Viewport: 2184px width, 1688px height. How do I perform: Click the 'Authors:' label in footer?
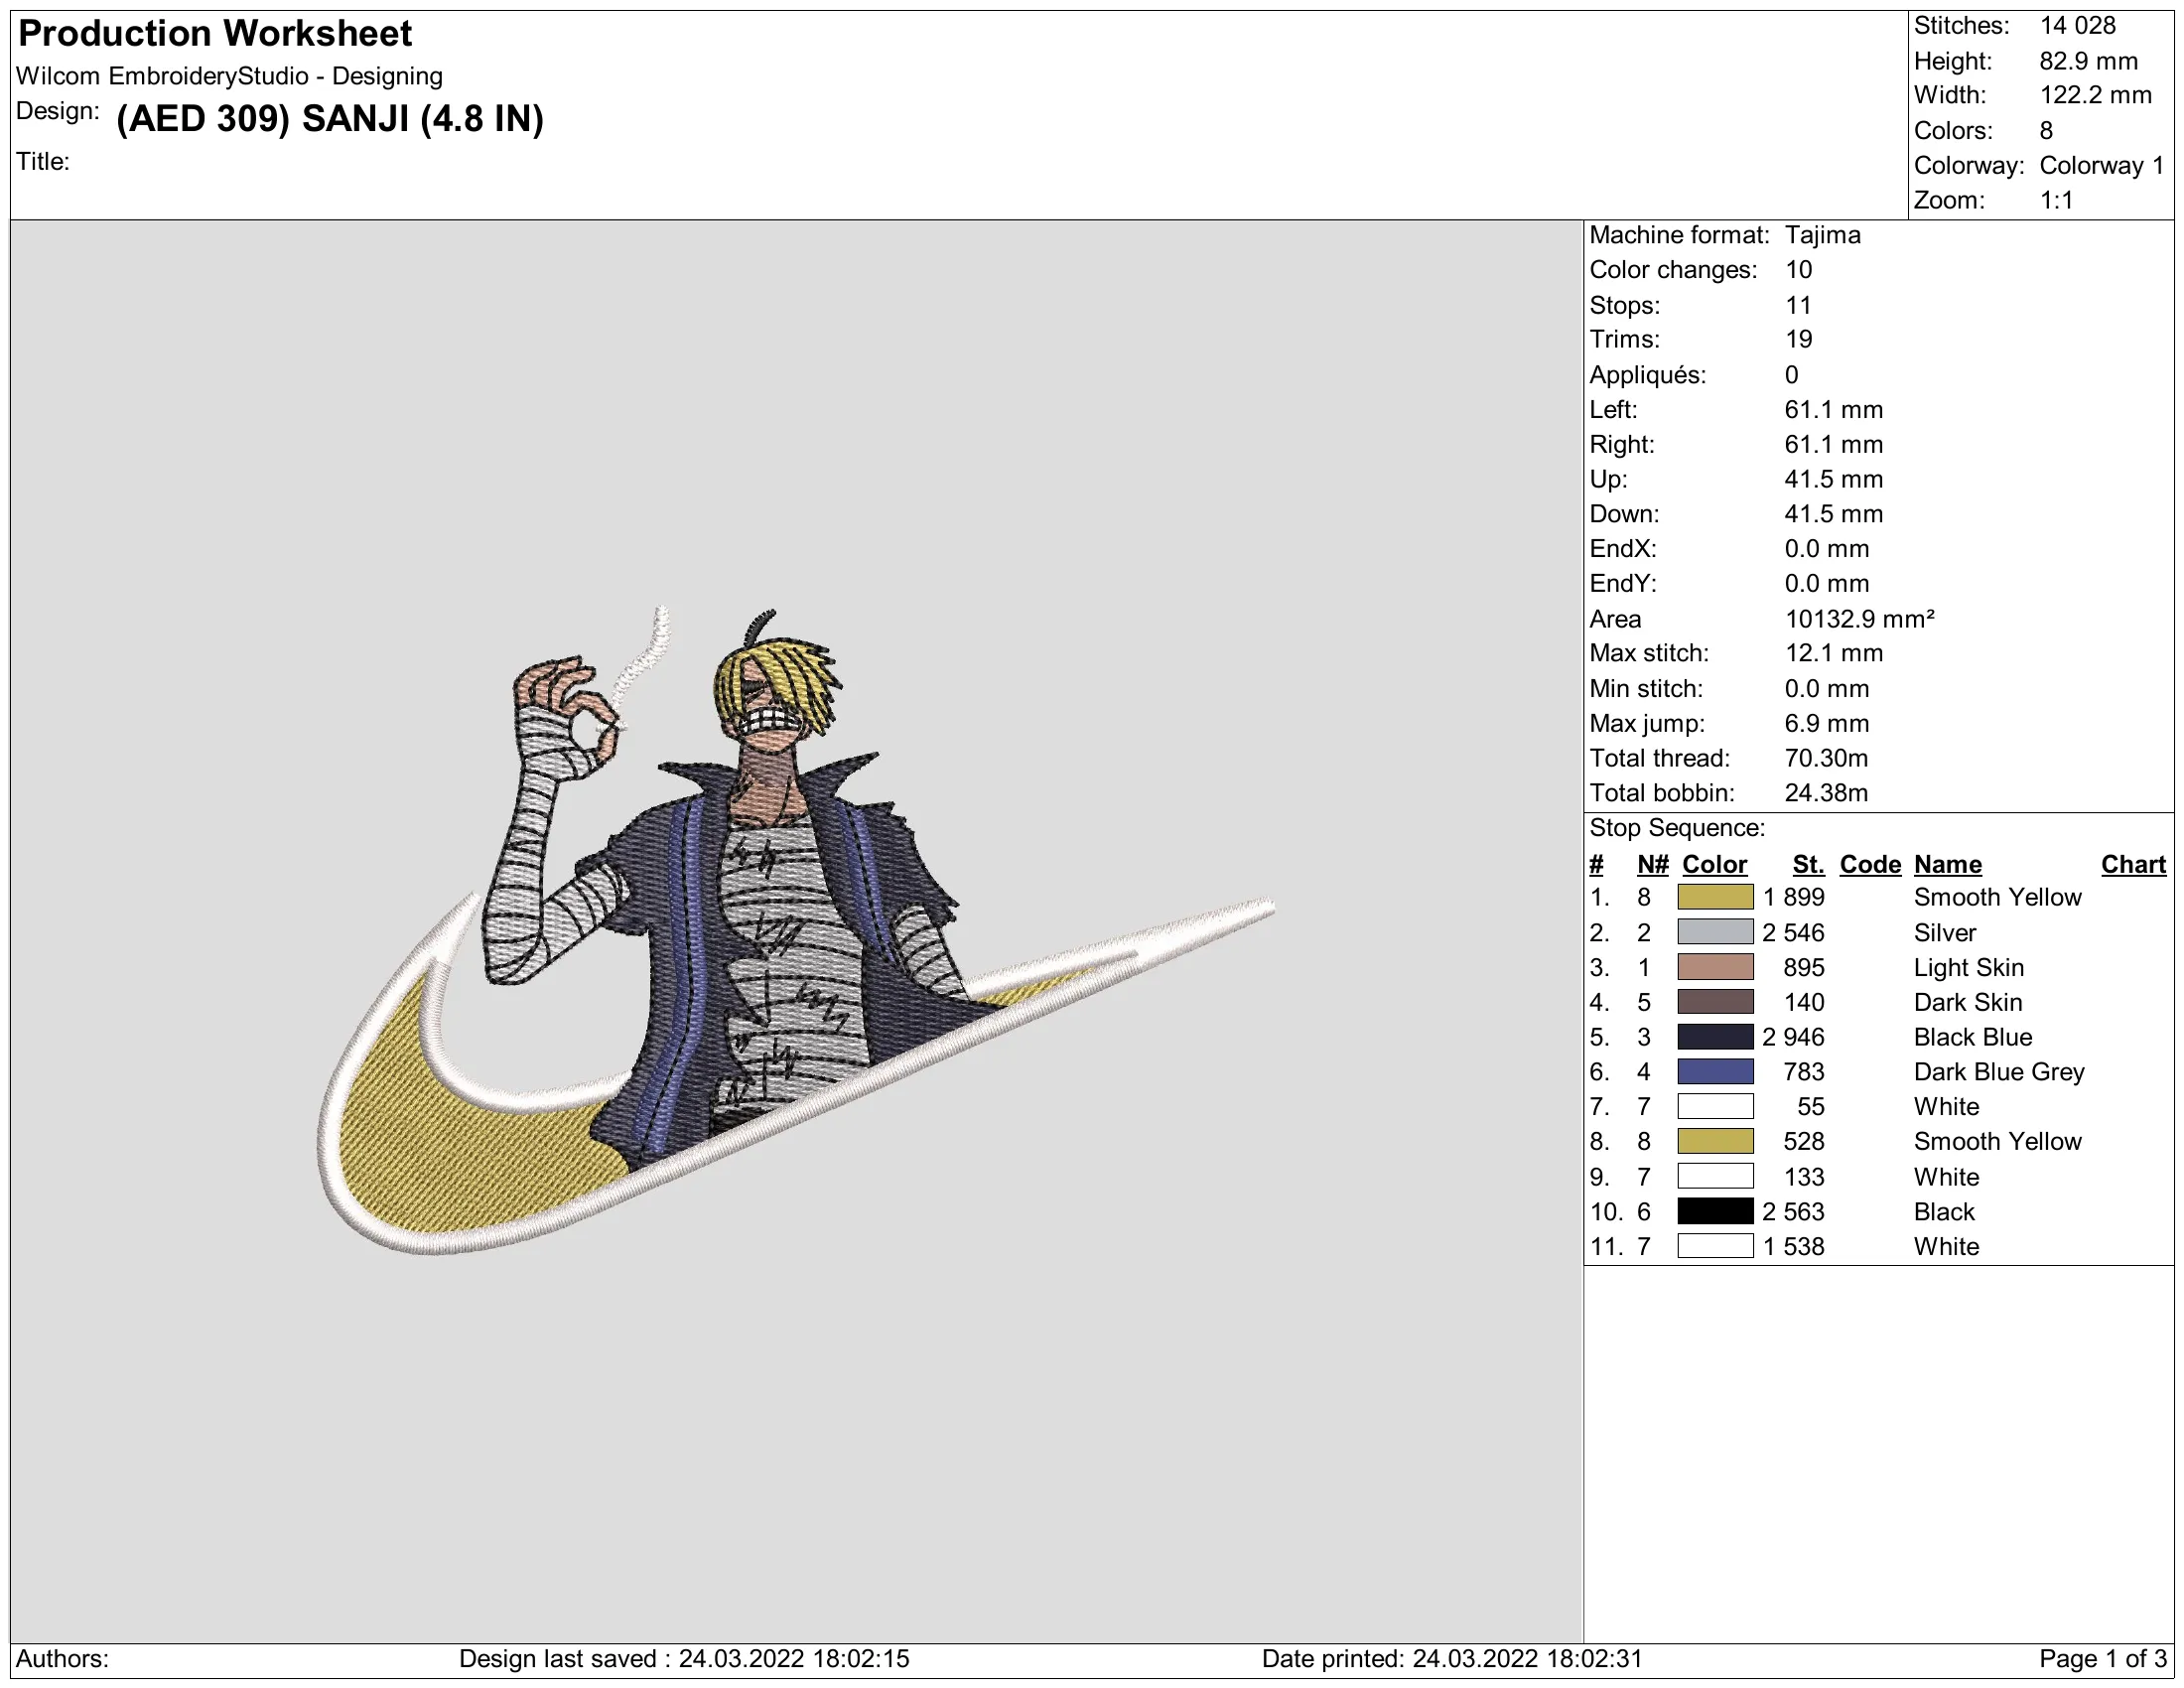[62, 1660]
